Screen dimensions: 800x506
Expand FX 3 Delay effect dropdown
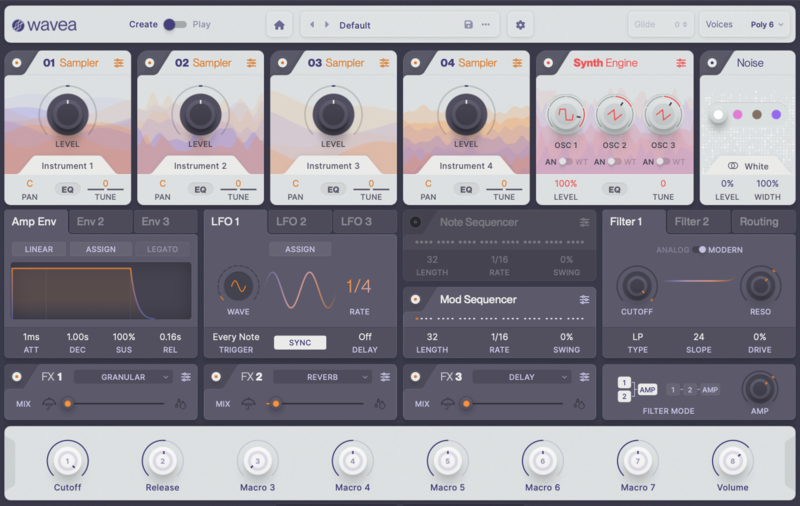pyautogui.click(x=520, y=377)
